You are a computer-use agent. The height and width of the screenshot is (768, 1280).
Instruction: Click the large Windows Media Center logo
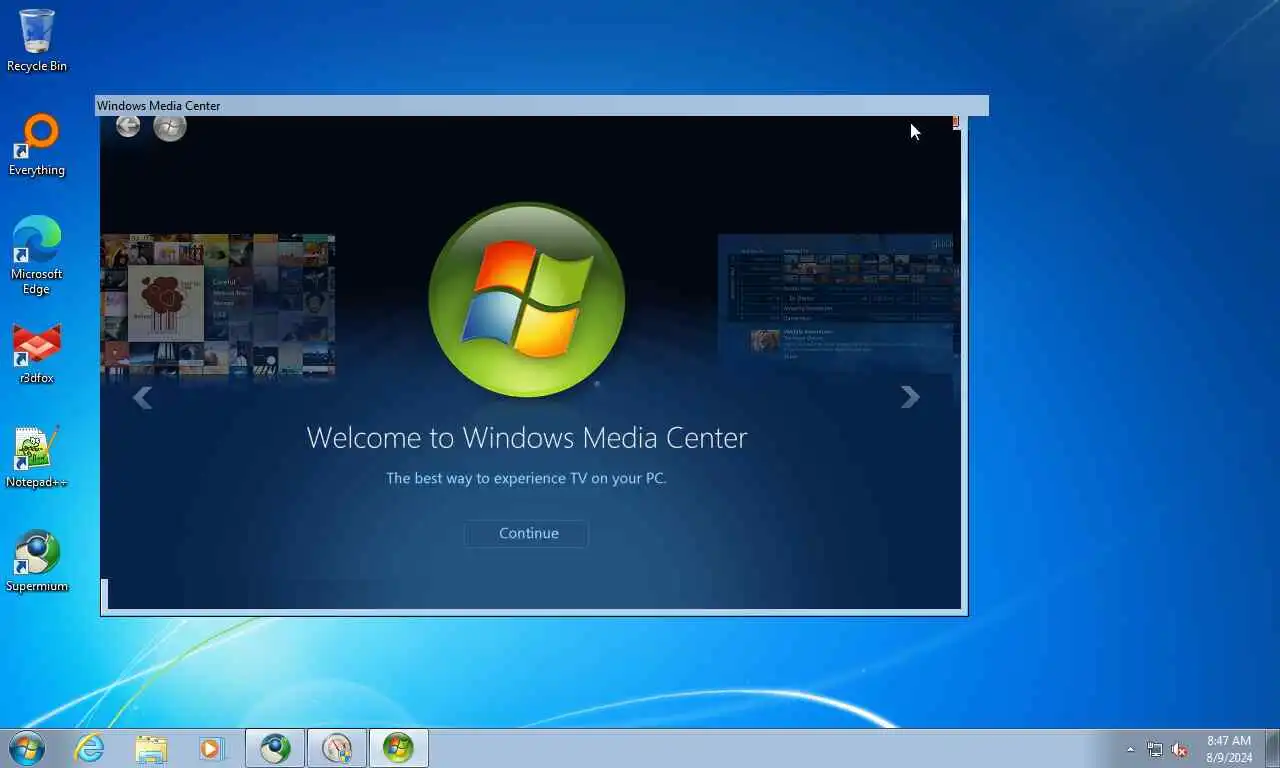tap(527, 301)
